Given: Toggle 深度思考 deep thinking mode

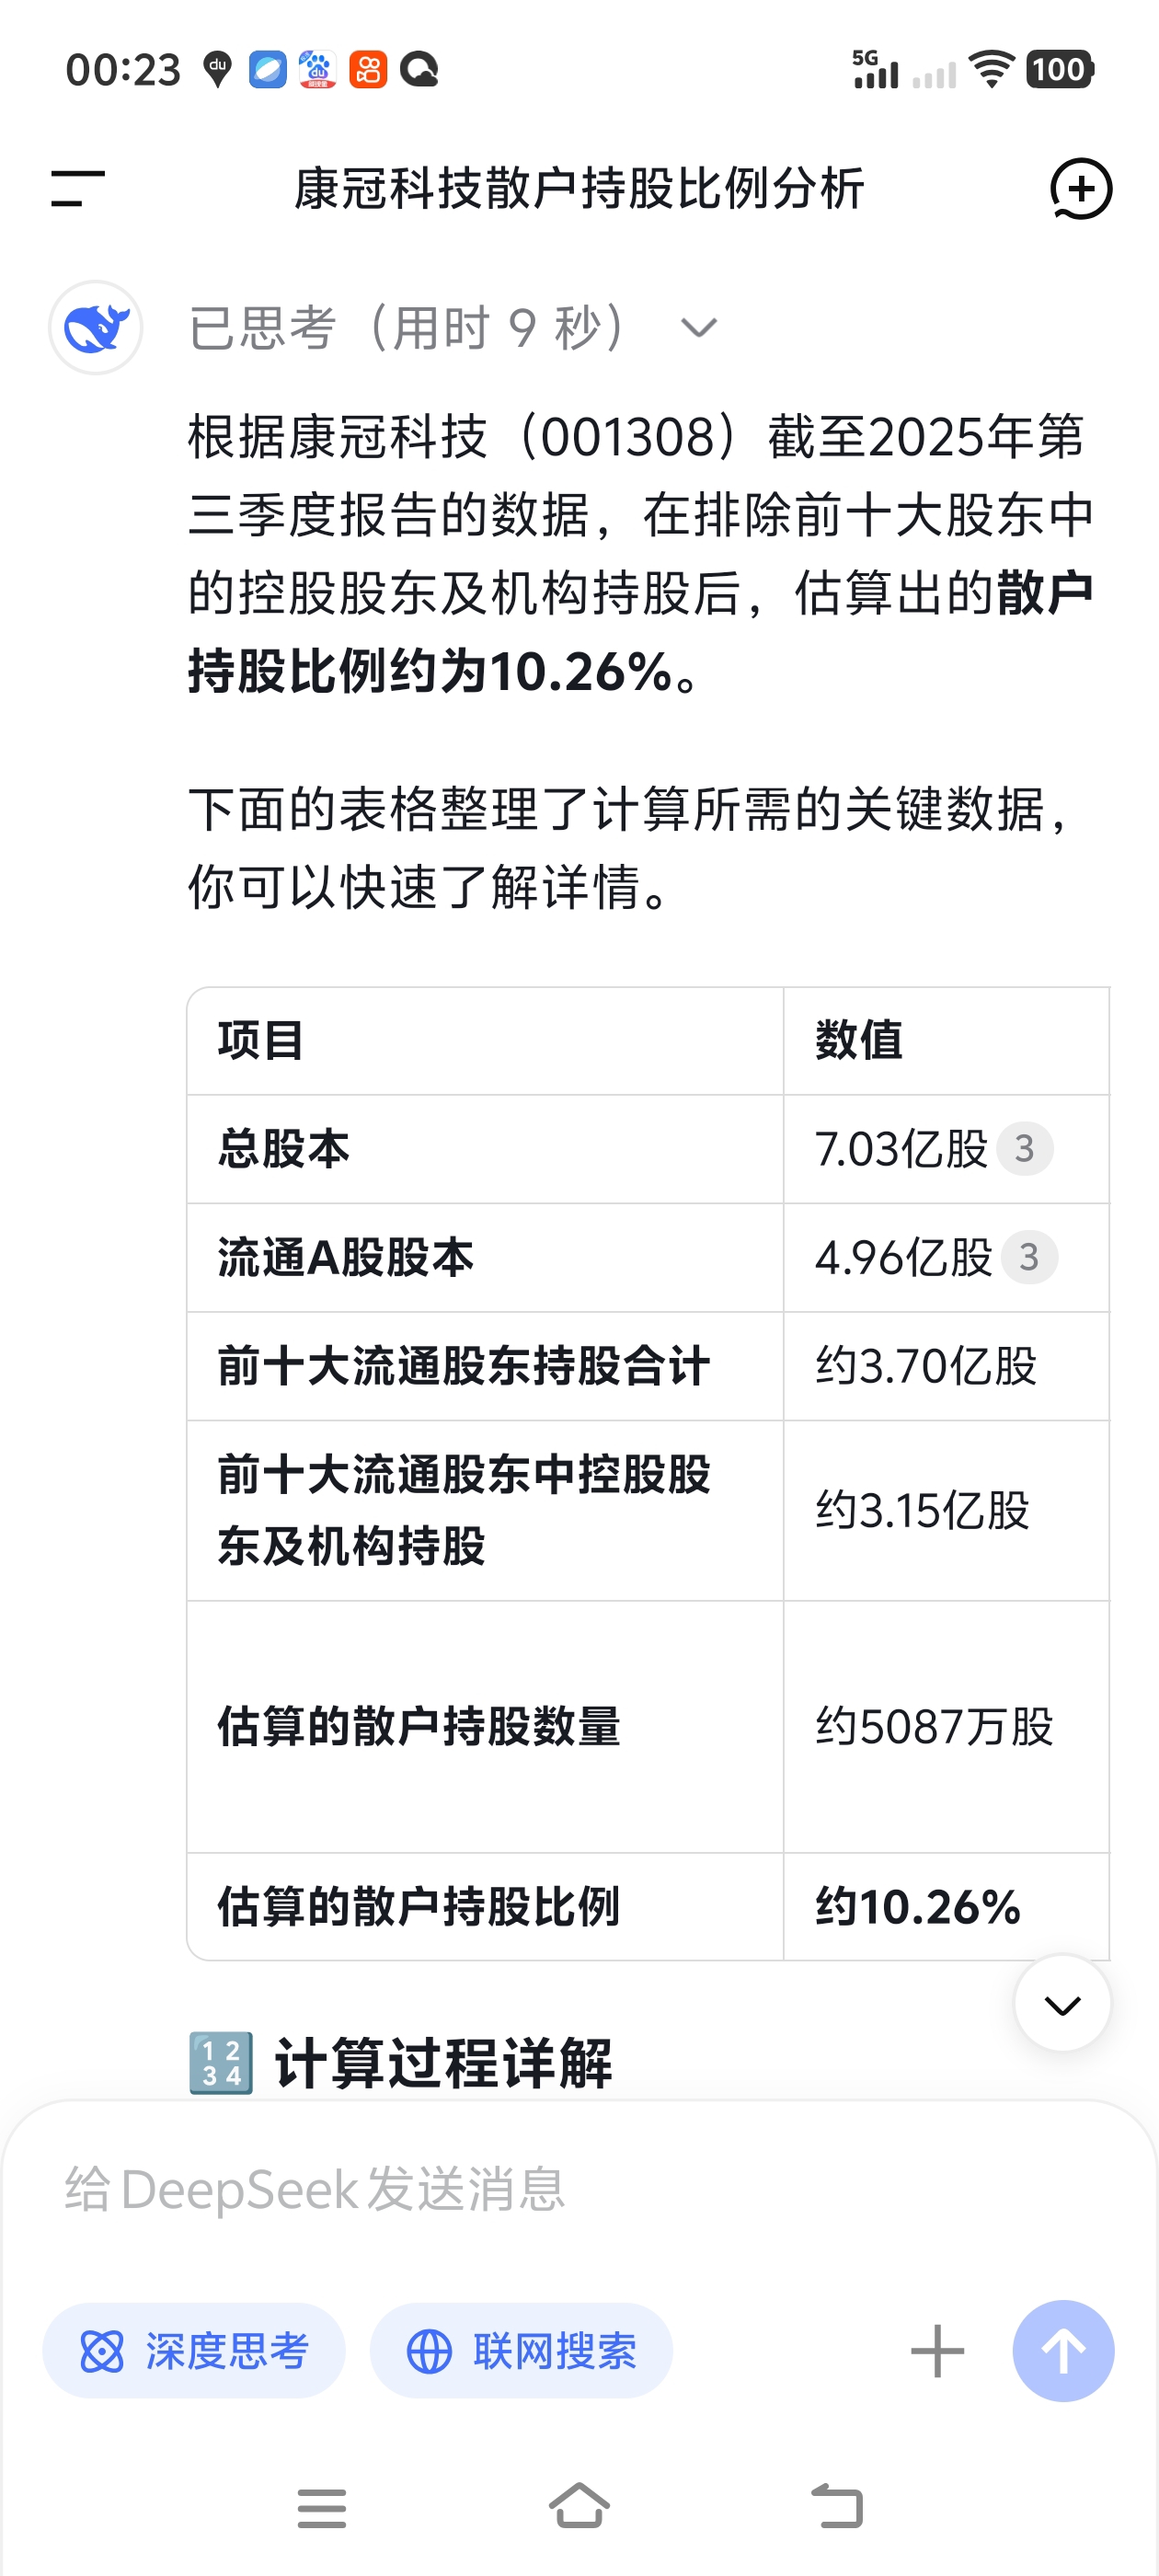Looking at the screenshot, I should point(194,2350).
